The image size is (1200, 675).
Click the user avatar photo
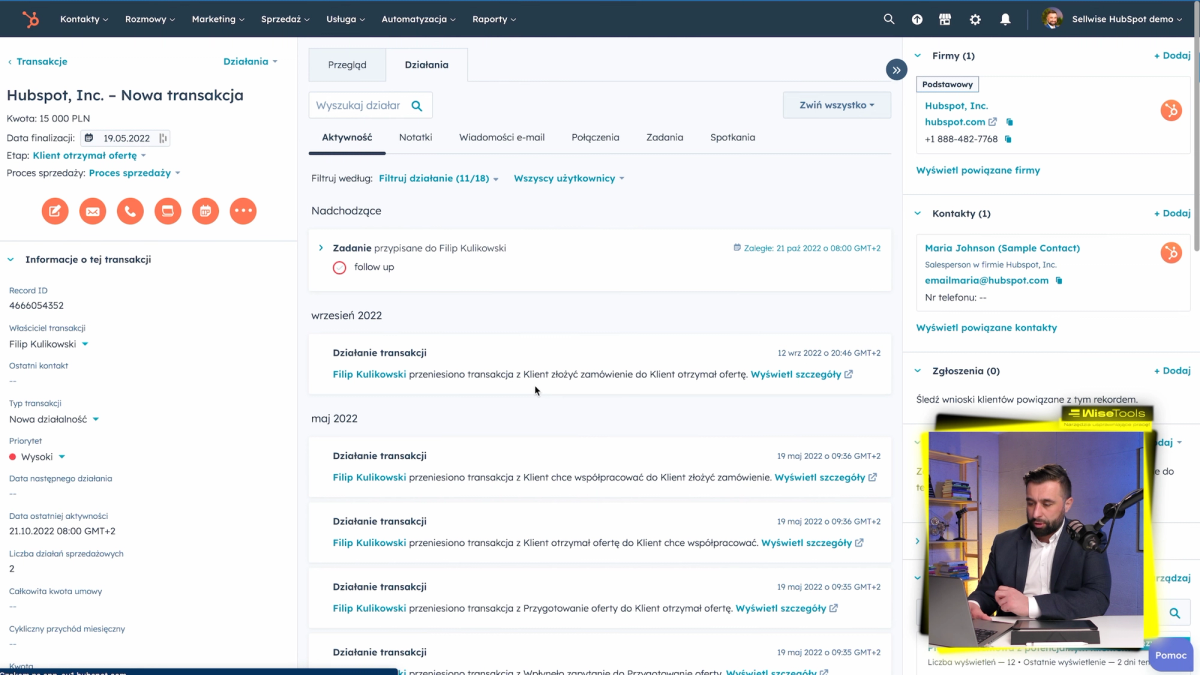(1052, 19)
